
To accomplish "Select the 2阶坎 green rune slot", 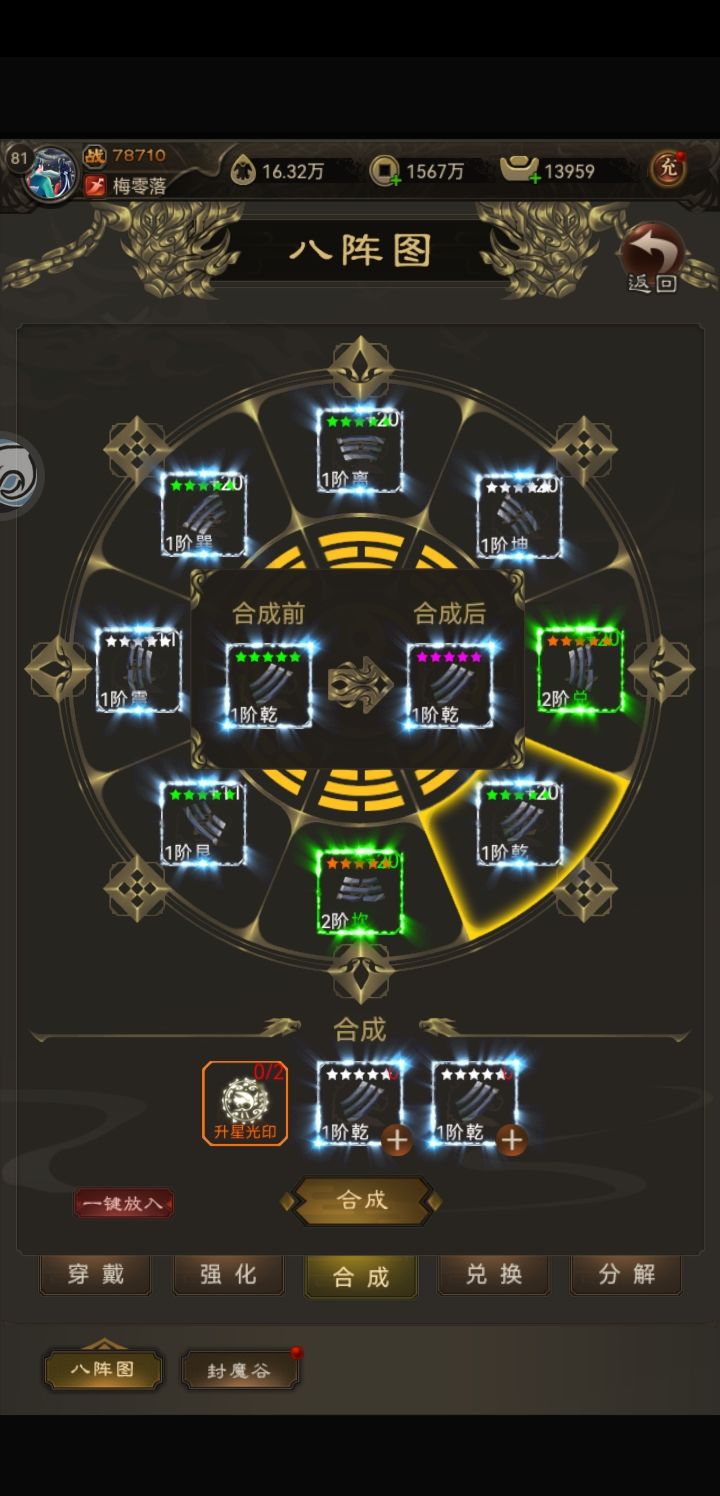I will 360,892.
